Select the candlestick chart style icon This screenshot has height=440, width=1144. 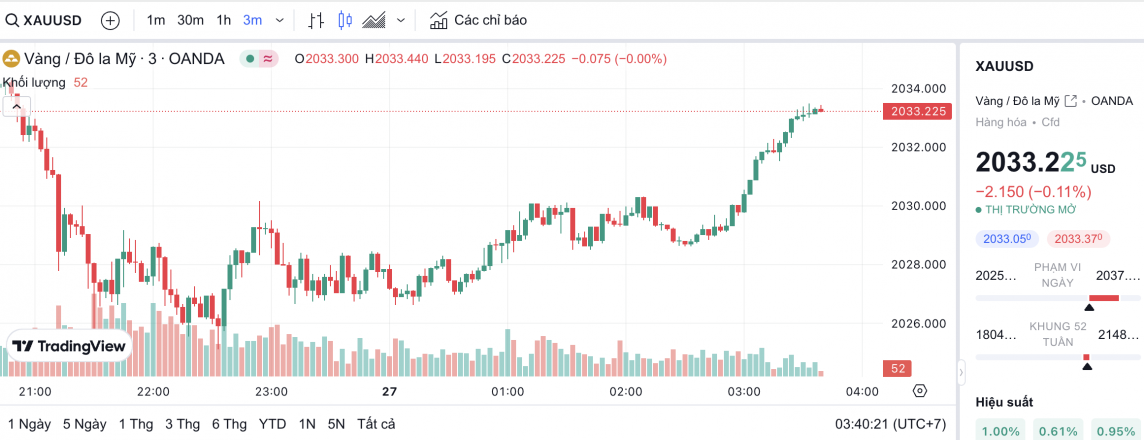point(346,20)
